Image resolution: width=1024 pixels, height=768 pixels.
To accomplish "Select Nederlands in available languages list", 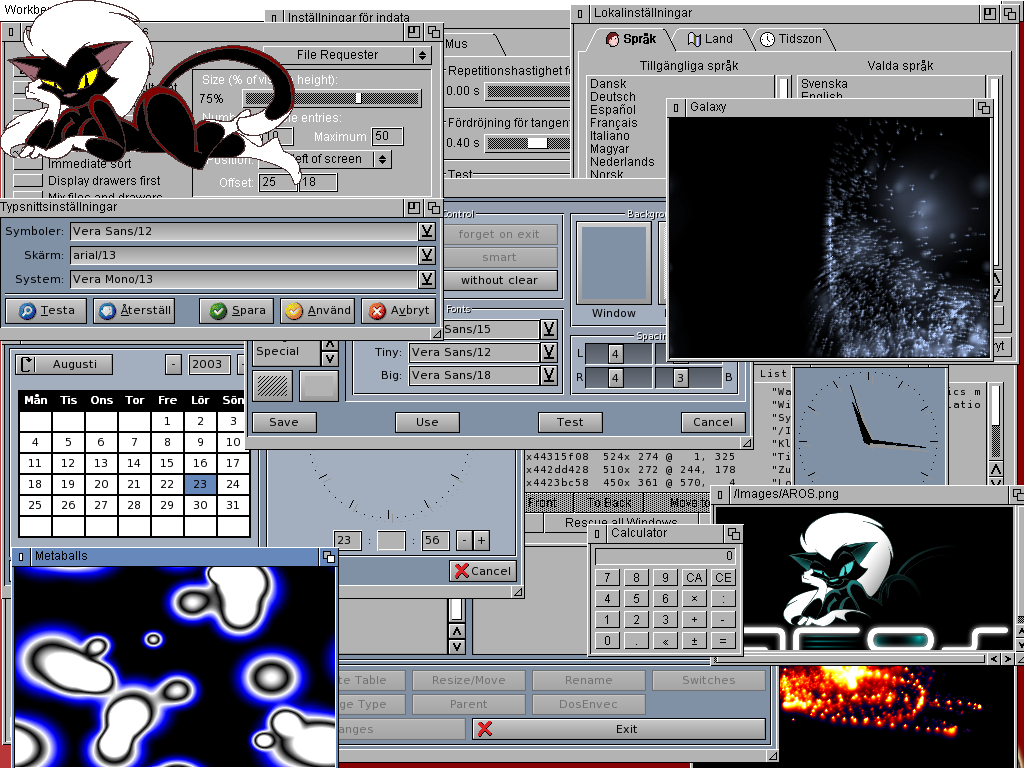I will (x=622, y=162).
